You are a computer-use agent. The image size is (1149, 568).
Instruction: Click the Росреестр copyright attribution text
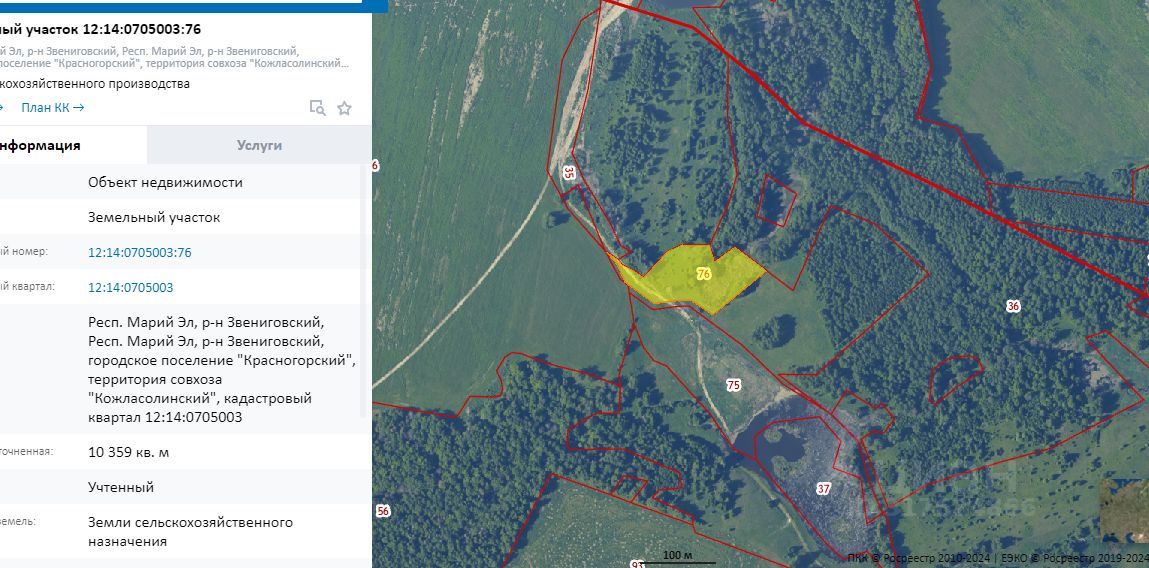click(997, 558)
